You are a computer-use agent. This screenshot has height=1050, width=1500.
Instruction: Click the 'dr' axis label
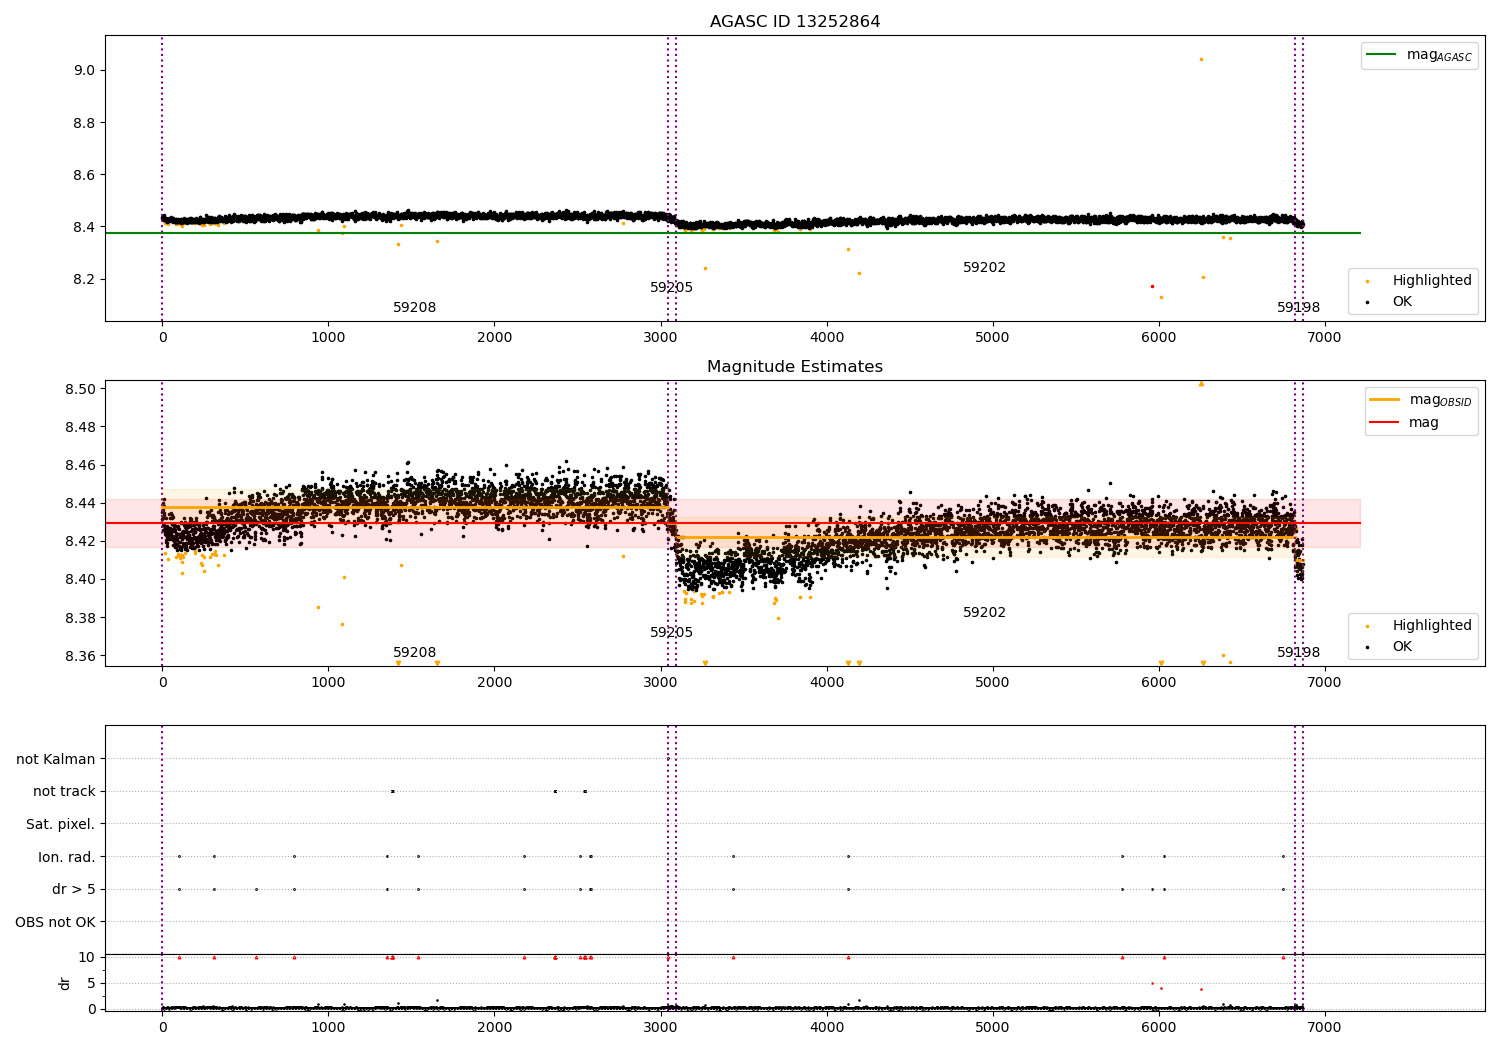coord(65,983)
